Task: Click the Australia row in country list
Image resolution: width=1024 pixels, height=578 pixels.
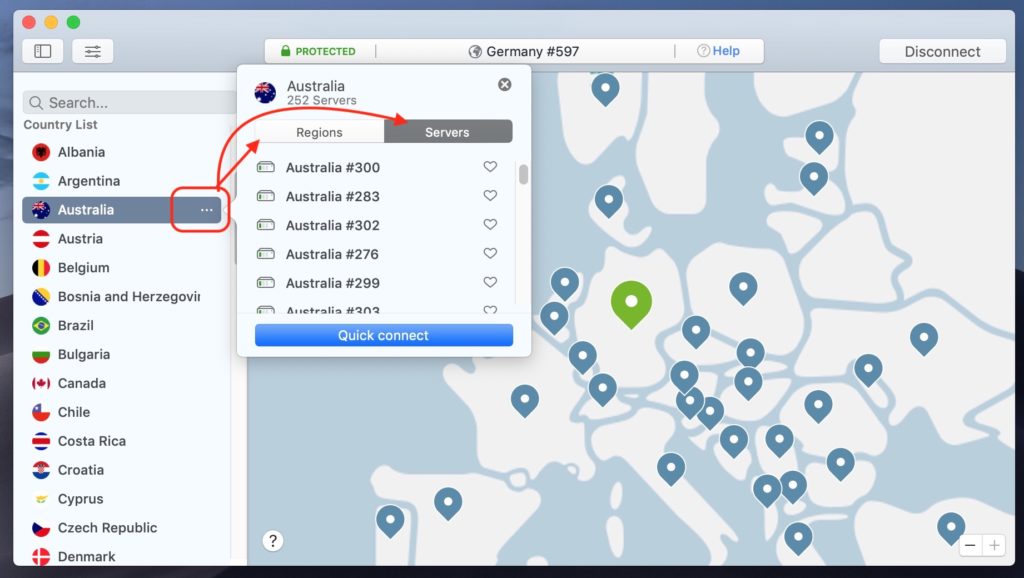Action: click(x=122, y=210)
